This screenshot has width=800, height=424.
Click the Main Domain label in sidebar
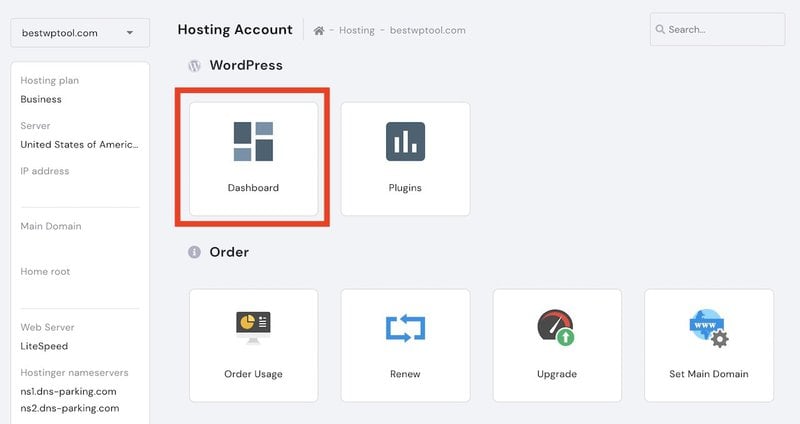(x=51, y=227)
